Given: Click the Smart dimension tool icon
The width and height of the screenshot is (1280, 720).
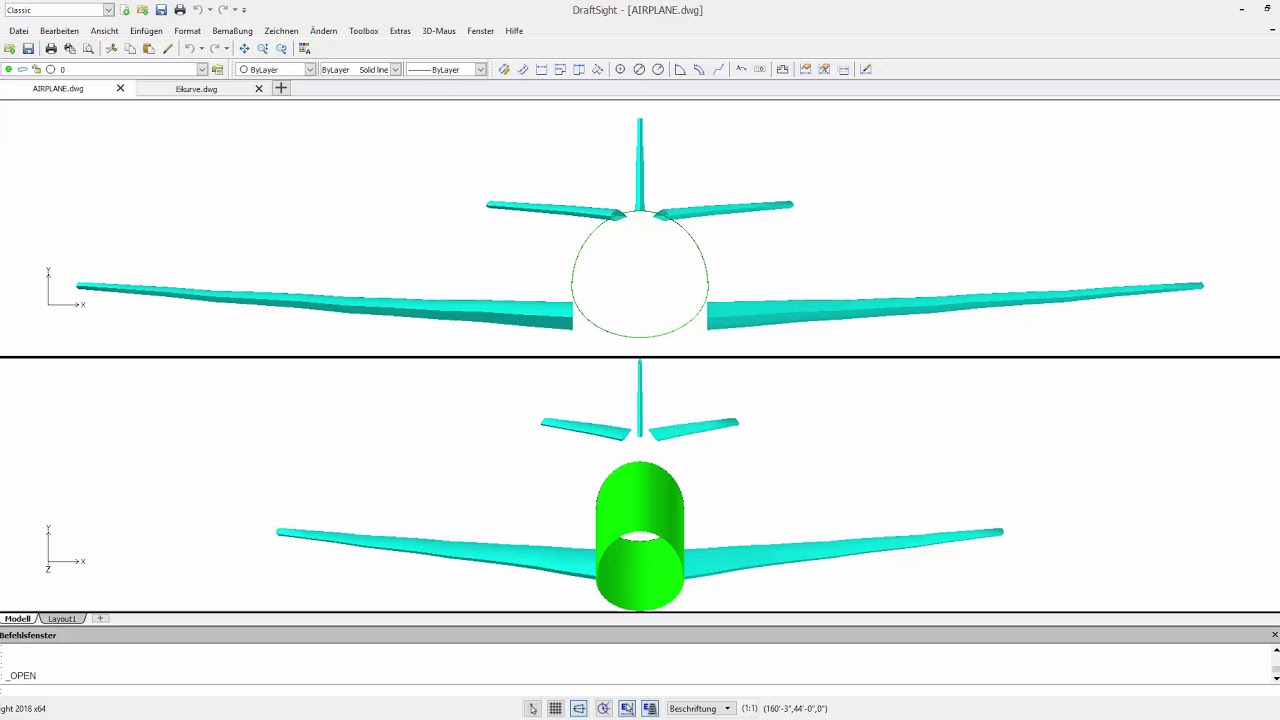Looking at the screenshot, I should 504,70.
